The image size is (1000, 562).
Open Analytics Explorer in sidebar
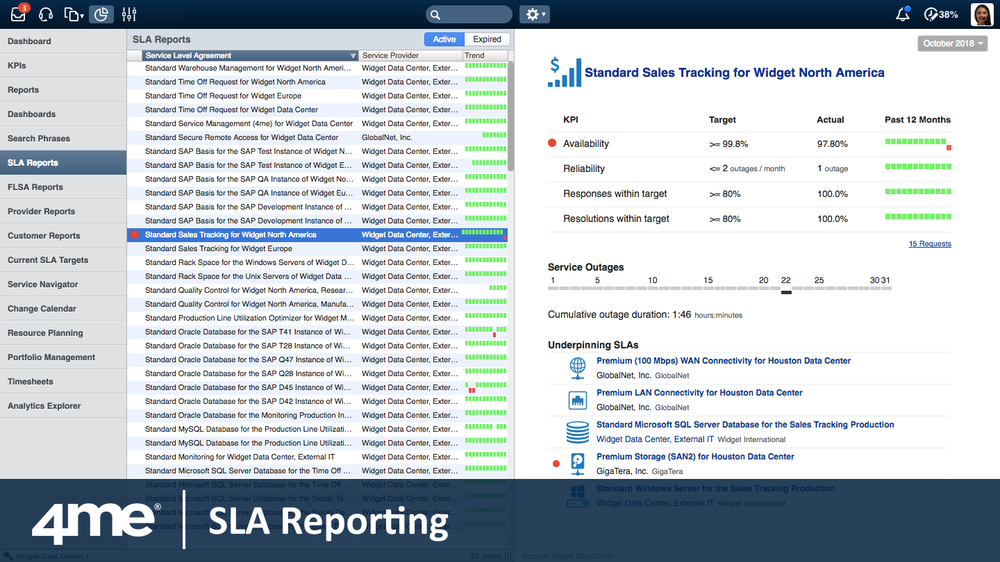pyautogui.click(x=63, y=405)
